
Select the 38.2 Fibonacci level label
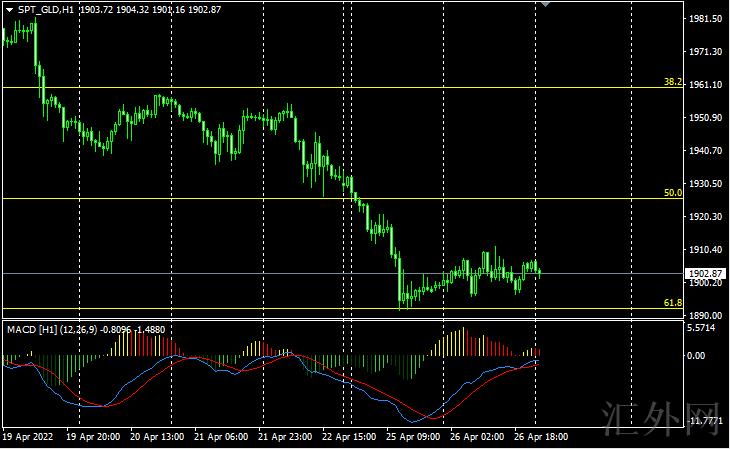[673, 81]
